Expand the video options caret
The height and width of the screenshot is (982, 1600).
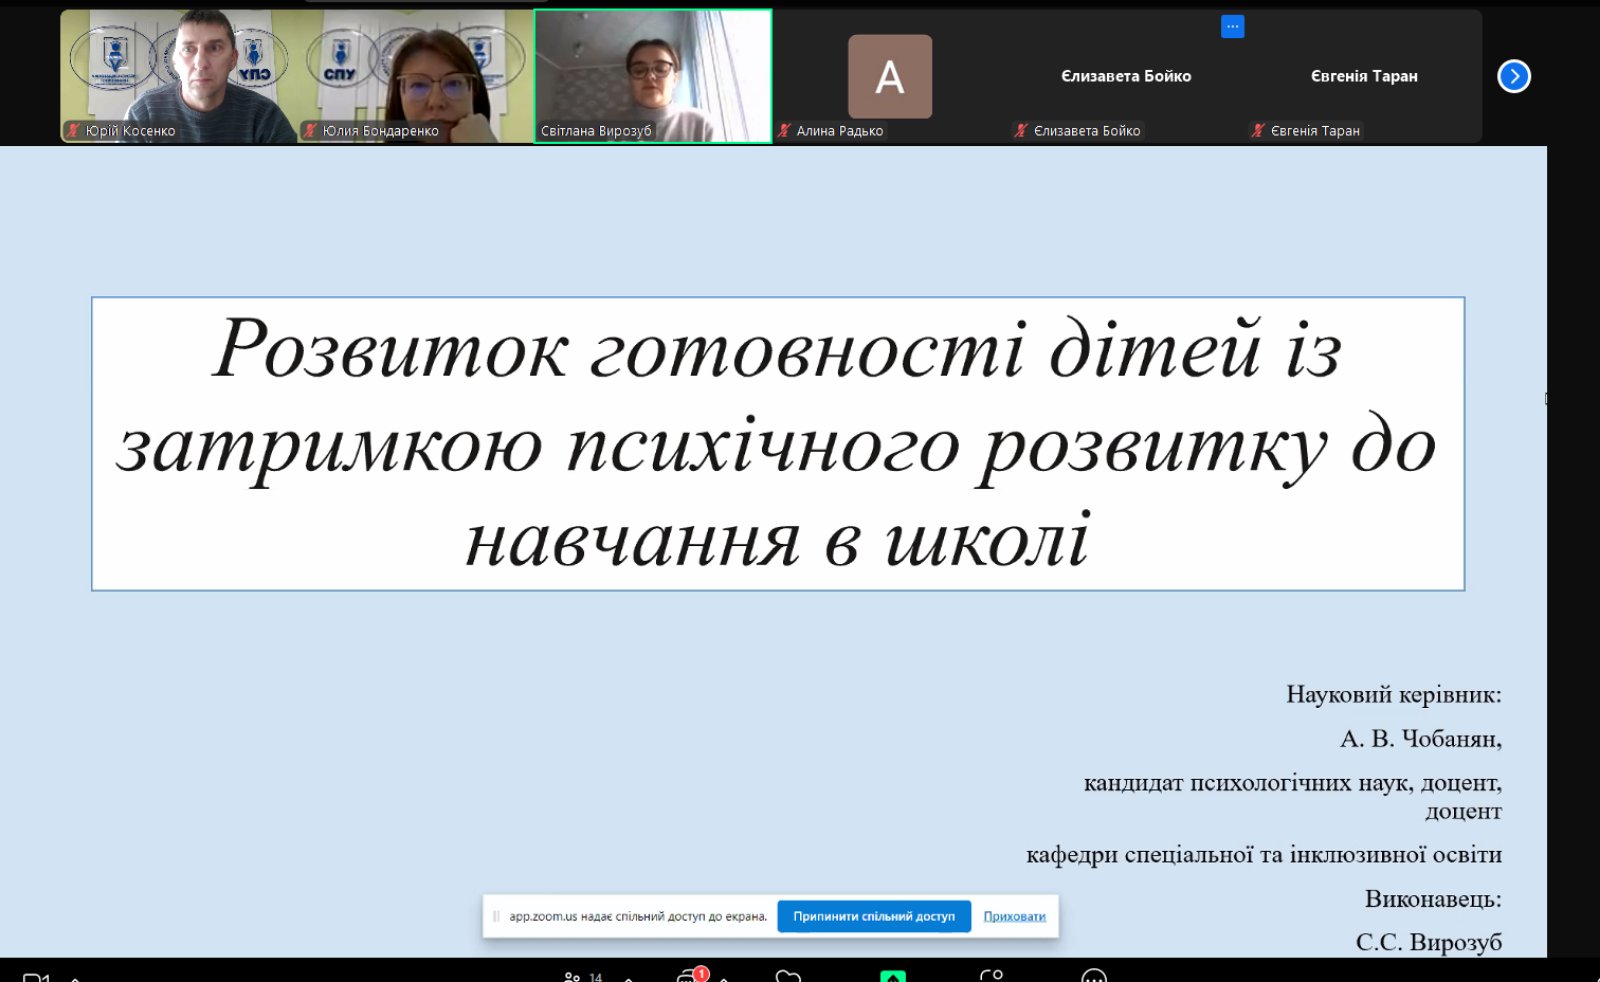75,978
